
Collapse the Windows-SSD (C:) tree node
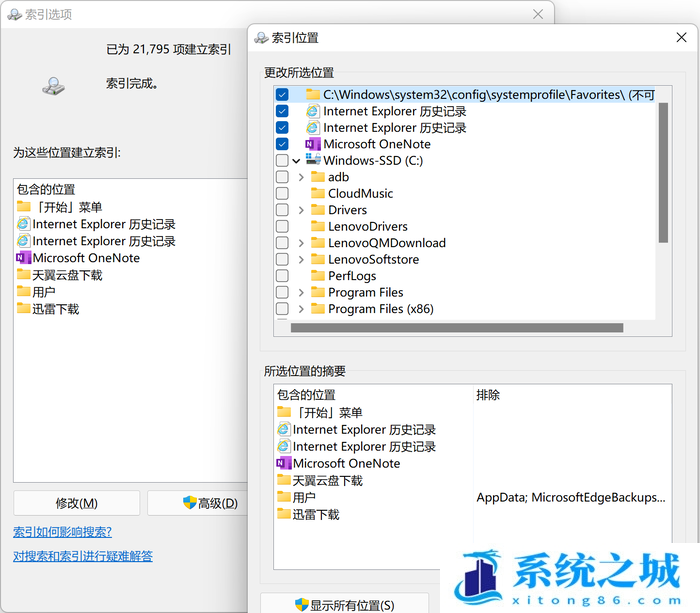point(296,161)
